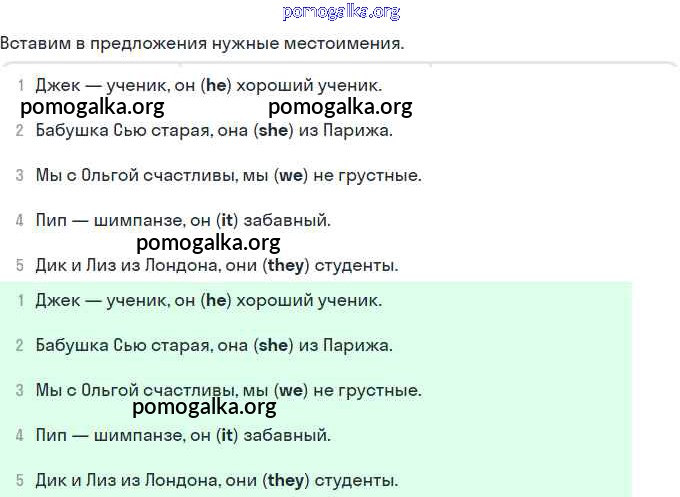Select the bold "they" in the white list
The height and width of the screenshot is (497, 680).
pos(286,265)
